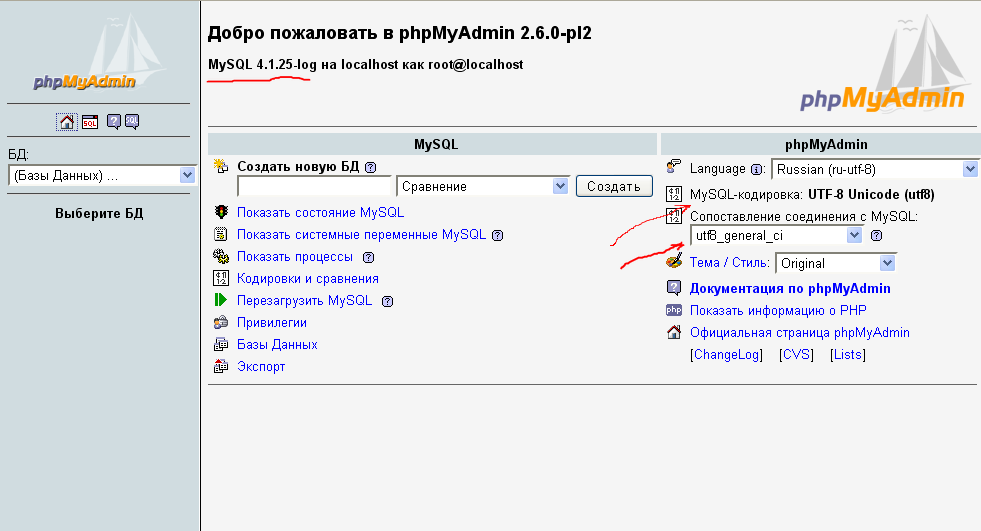This screenshot has height=531, width=981.
Task: Open the (Базы Данных) database dropdown
Action: pyautogui.click(x=102, y=176)
